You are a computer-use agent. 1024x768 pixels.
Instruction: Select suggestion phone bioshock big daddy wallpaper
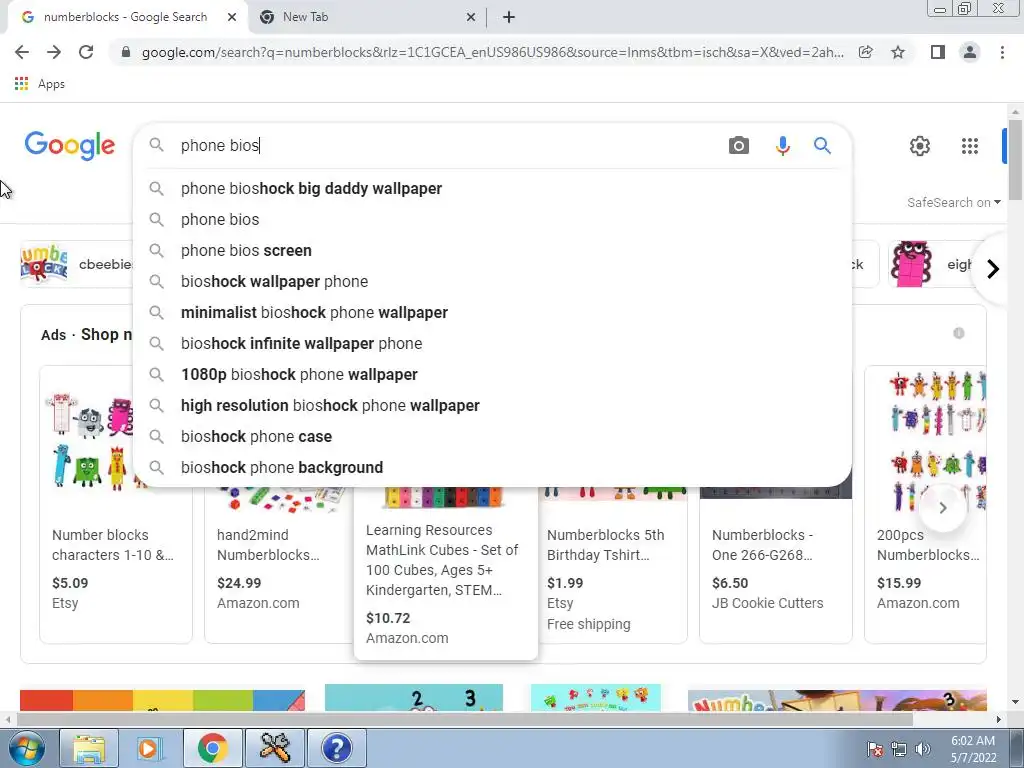pos(492,189)
